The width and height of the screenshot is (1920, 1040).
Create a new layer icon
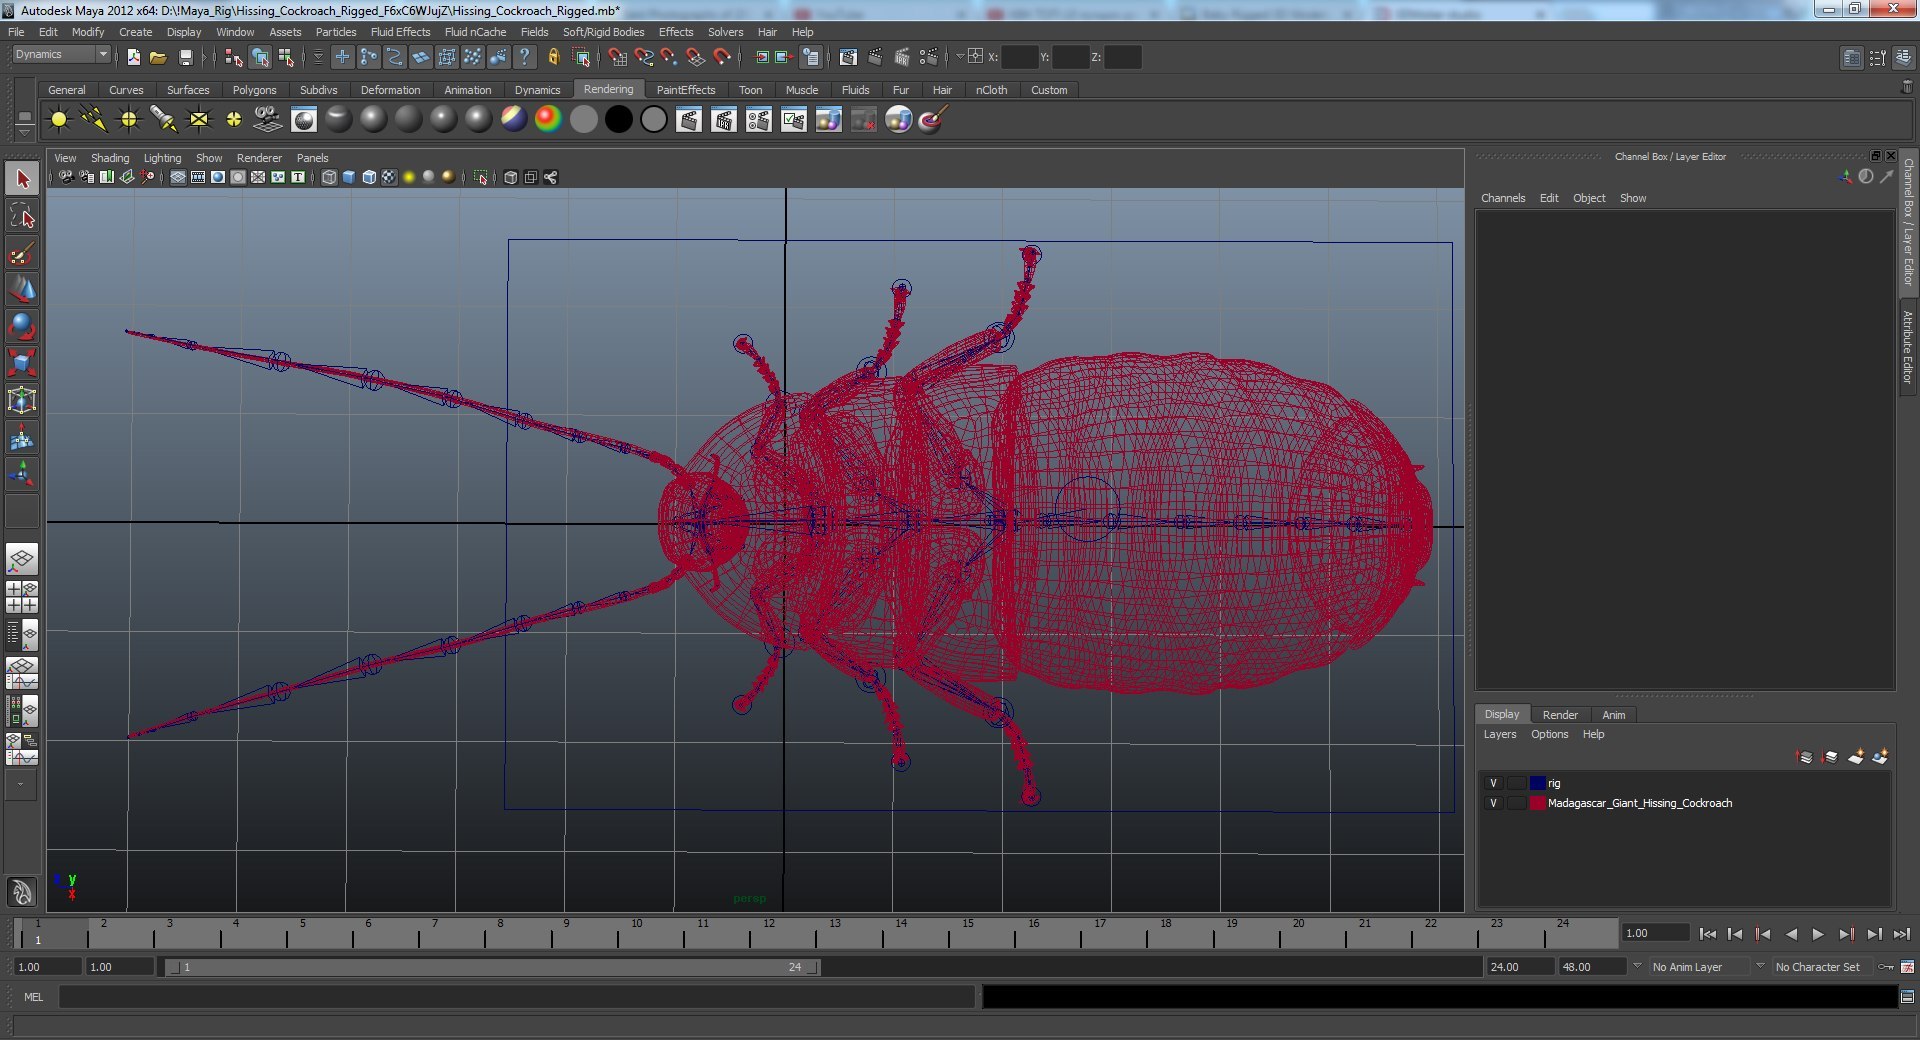point(1856,757)
